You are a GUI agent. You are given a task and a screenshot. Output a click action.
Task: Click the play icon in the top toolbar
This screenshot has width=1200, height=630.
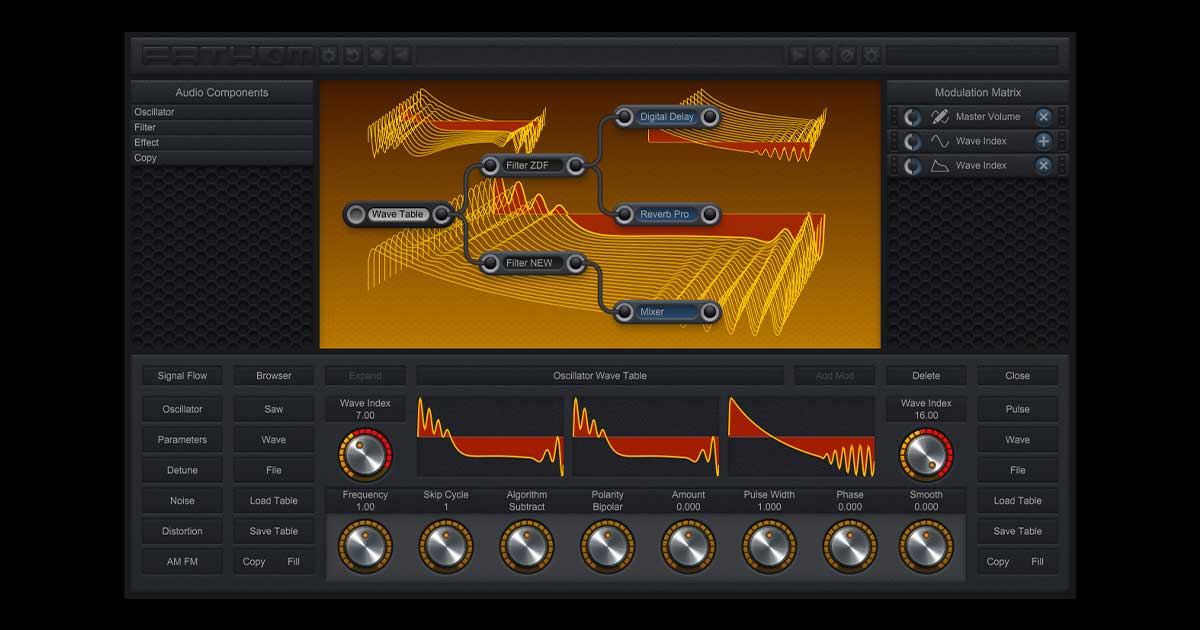[798, 55]
